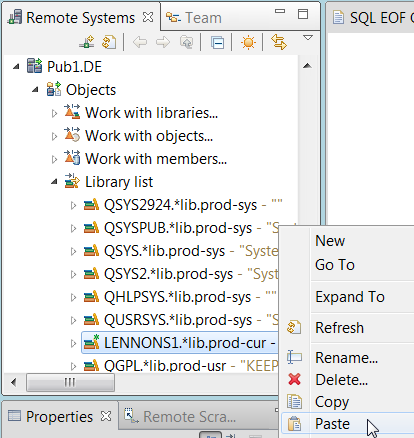
Task: Click the move up one level icon
Action: (187, 42)
